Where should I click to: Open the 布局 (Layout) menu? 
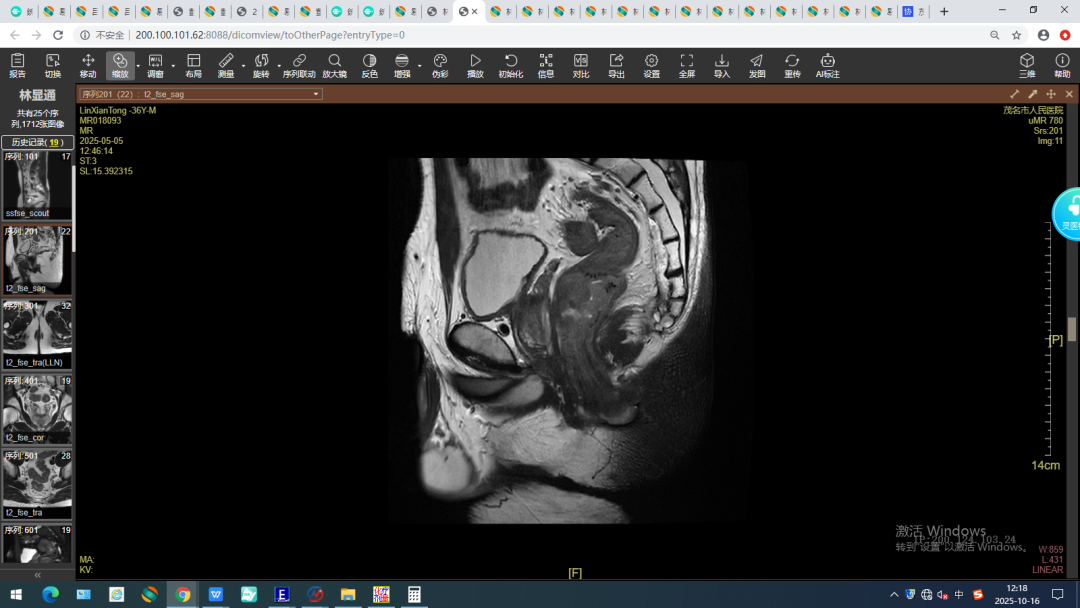193,65
